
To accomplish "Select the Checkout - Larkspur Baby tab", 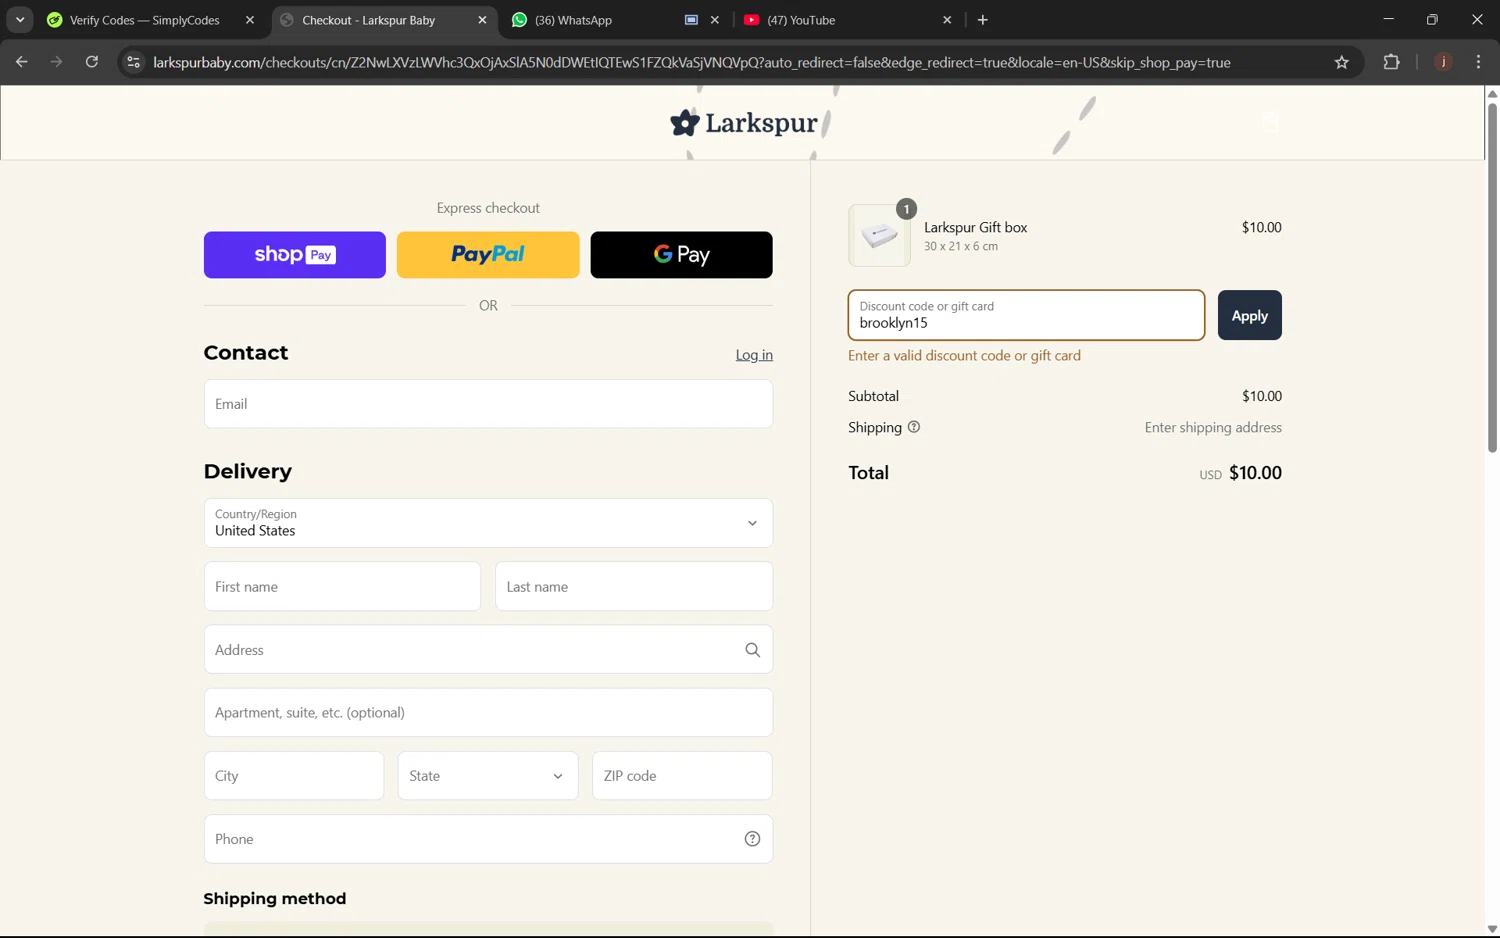I will tap(368, 20).
